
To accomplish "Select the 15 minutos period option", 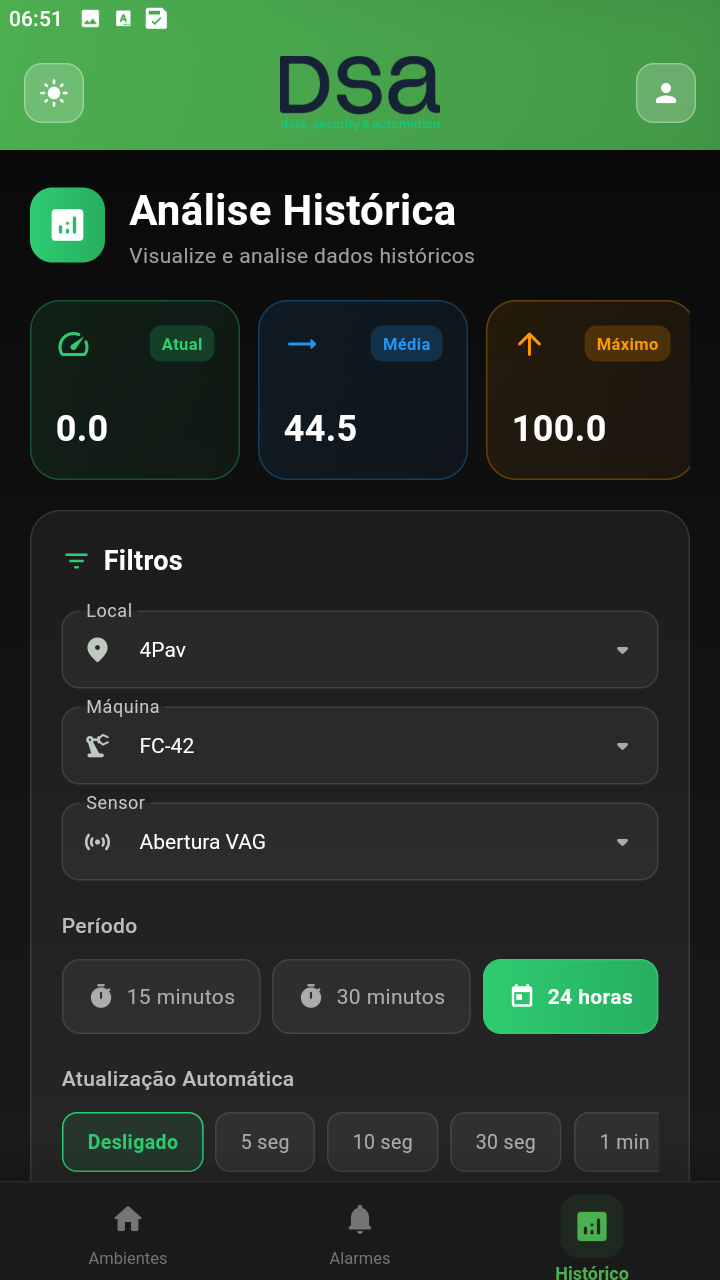I will [x=161, y=997].
